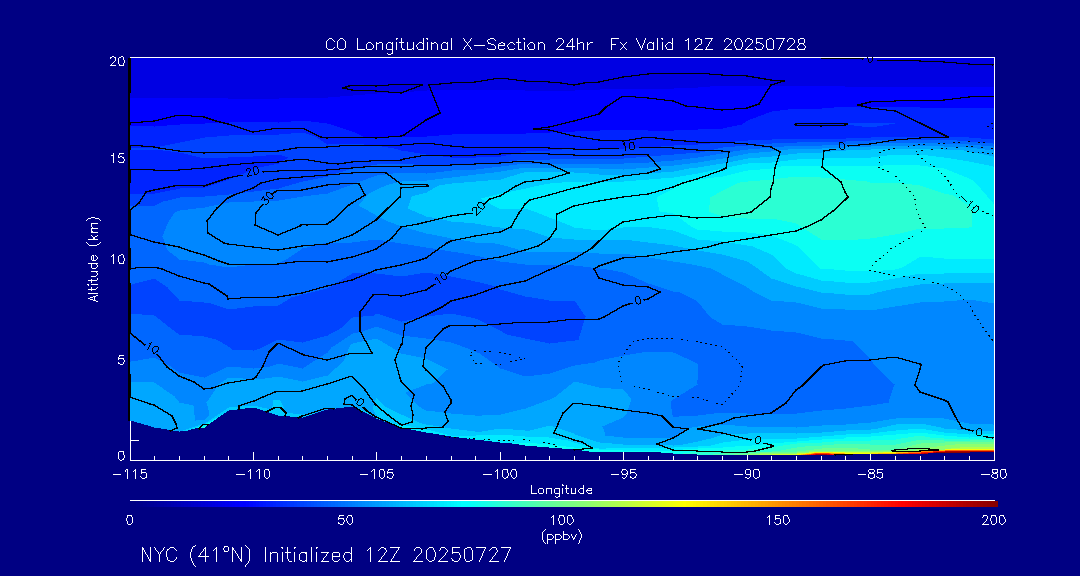The height and width of the screenshot is (576, 1080).
Task: Click the colorbar scale label 50
Action: pos(346,520)
